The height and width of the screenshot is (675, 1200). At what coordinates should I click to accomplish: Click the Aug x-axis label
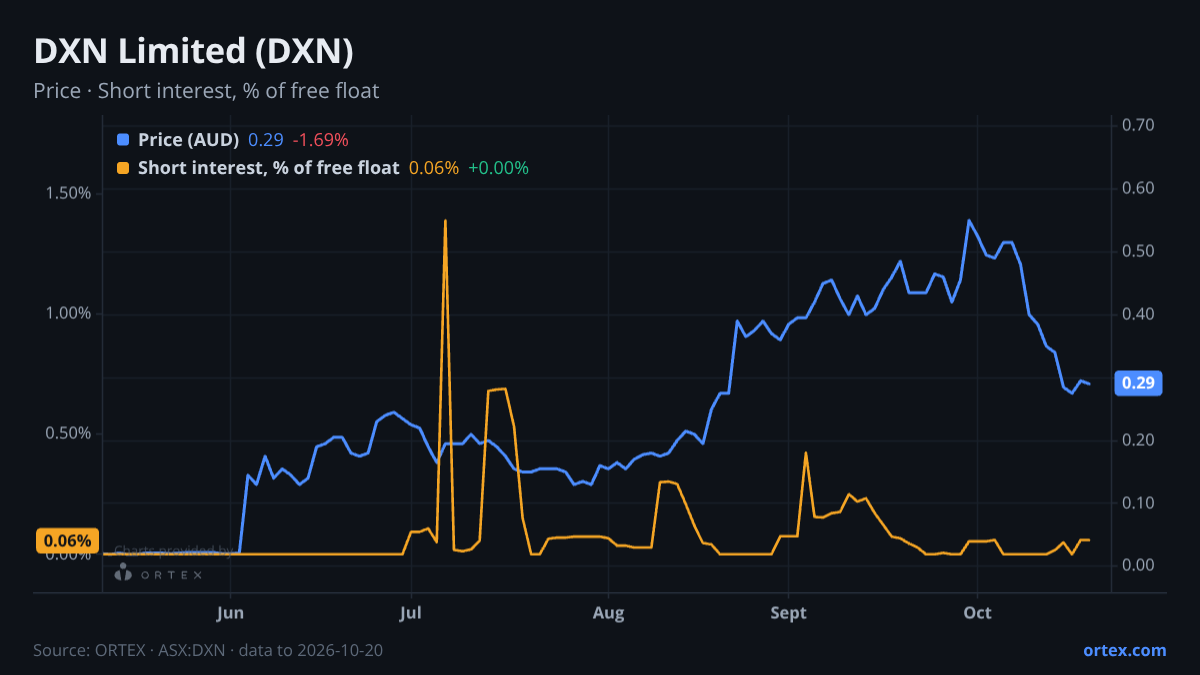608,613
